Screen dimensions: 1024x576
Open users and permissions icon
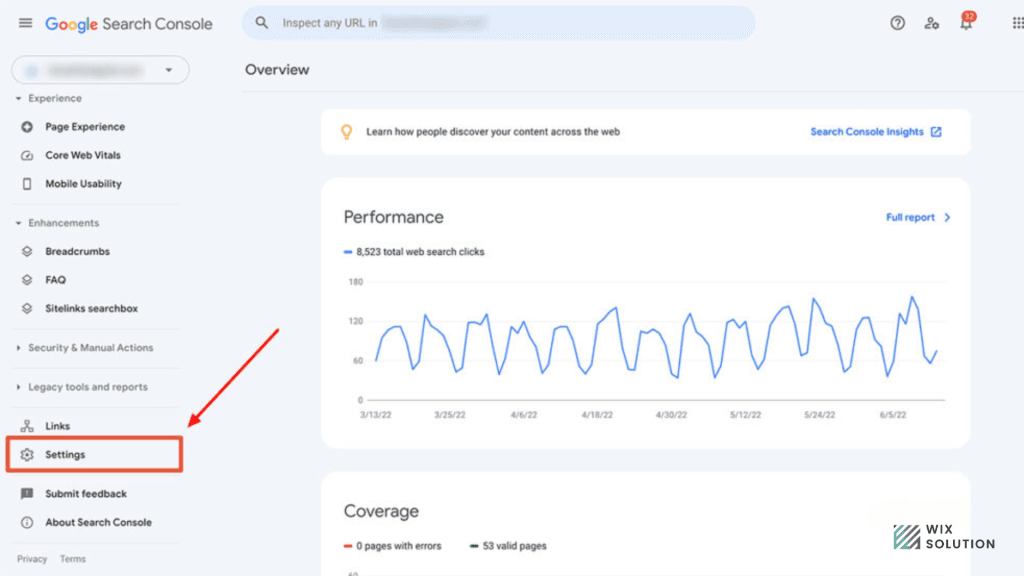[931, 24]
